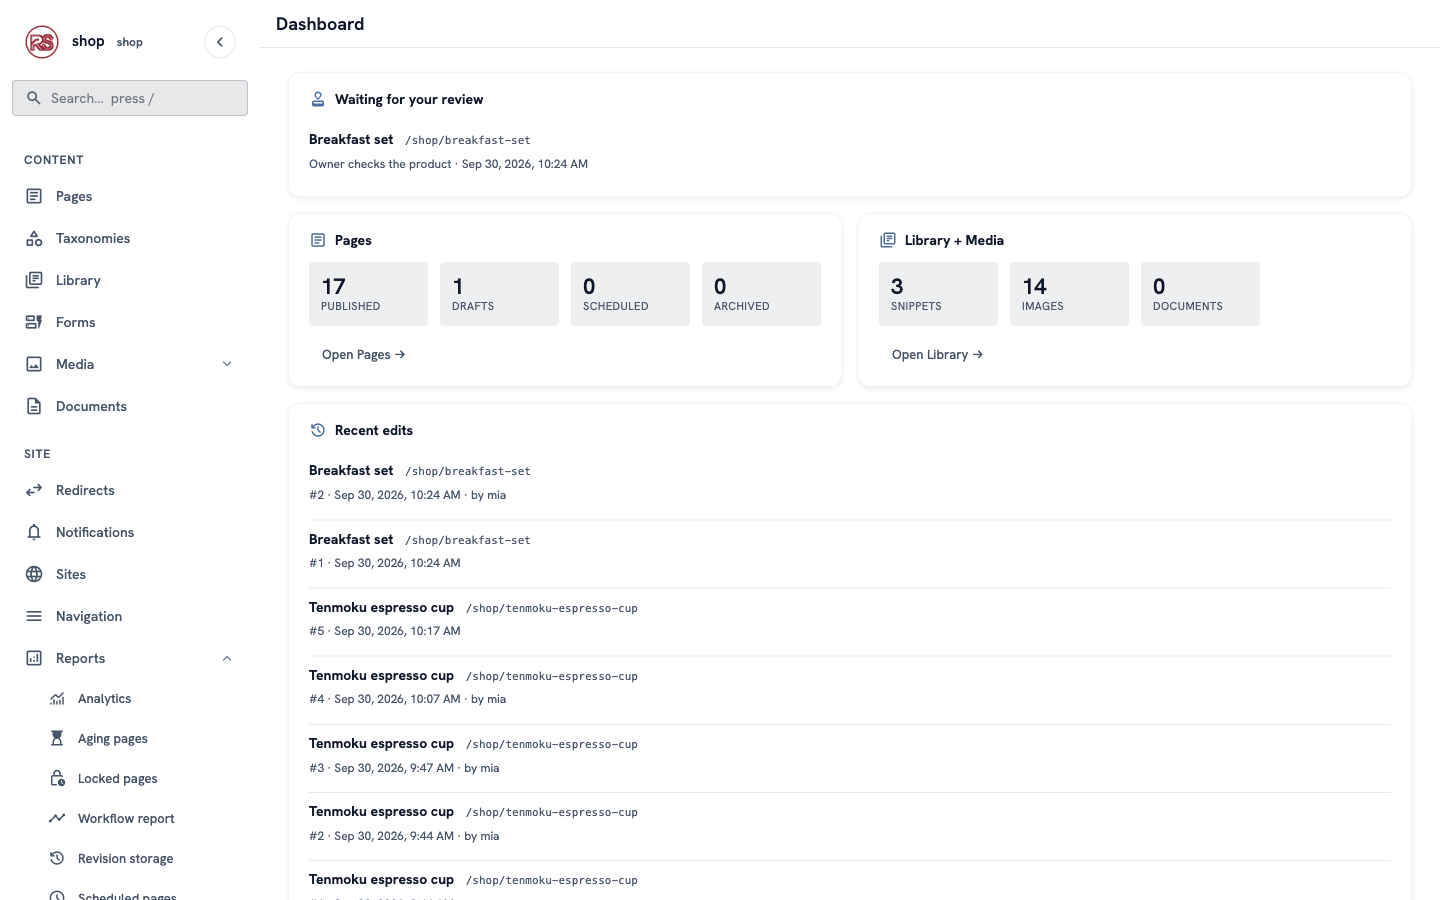This screenshot has height=900, width=1440.
Task: Expand the Media submenu chevron
Action: click(x=227, y=364)
